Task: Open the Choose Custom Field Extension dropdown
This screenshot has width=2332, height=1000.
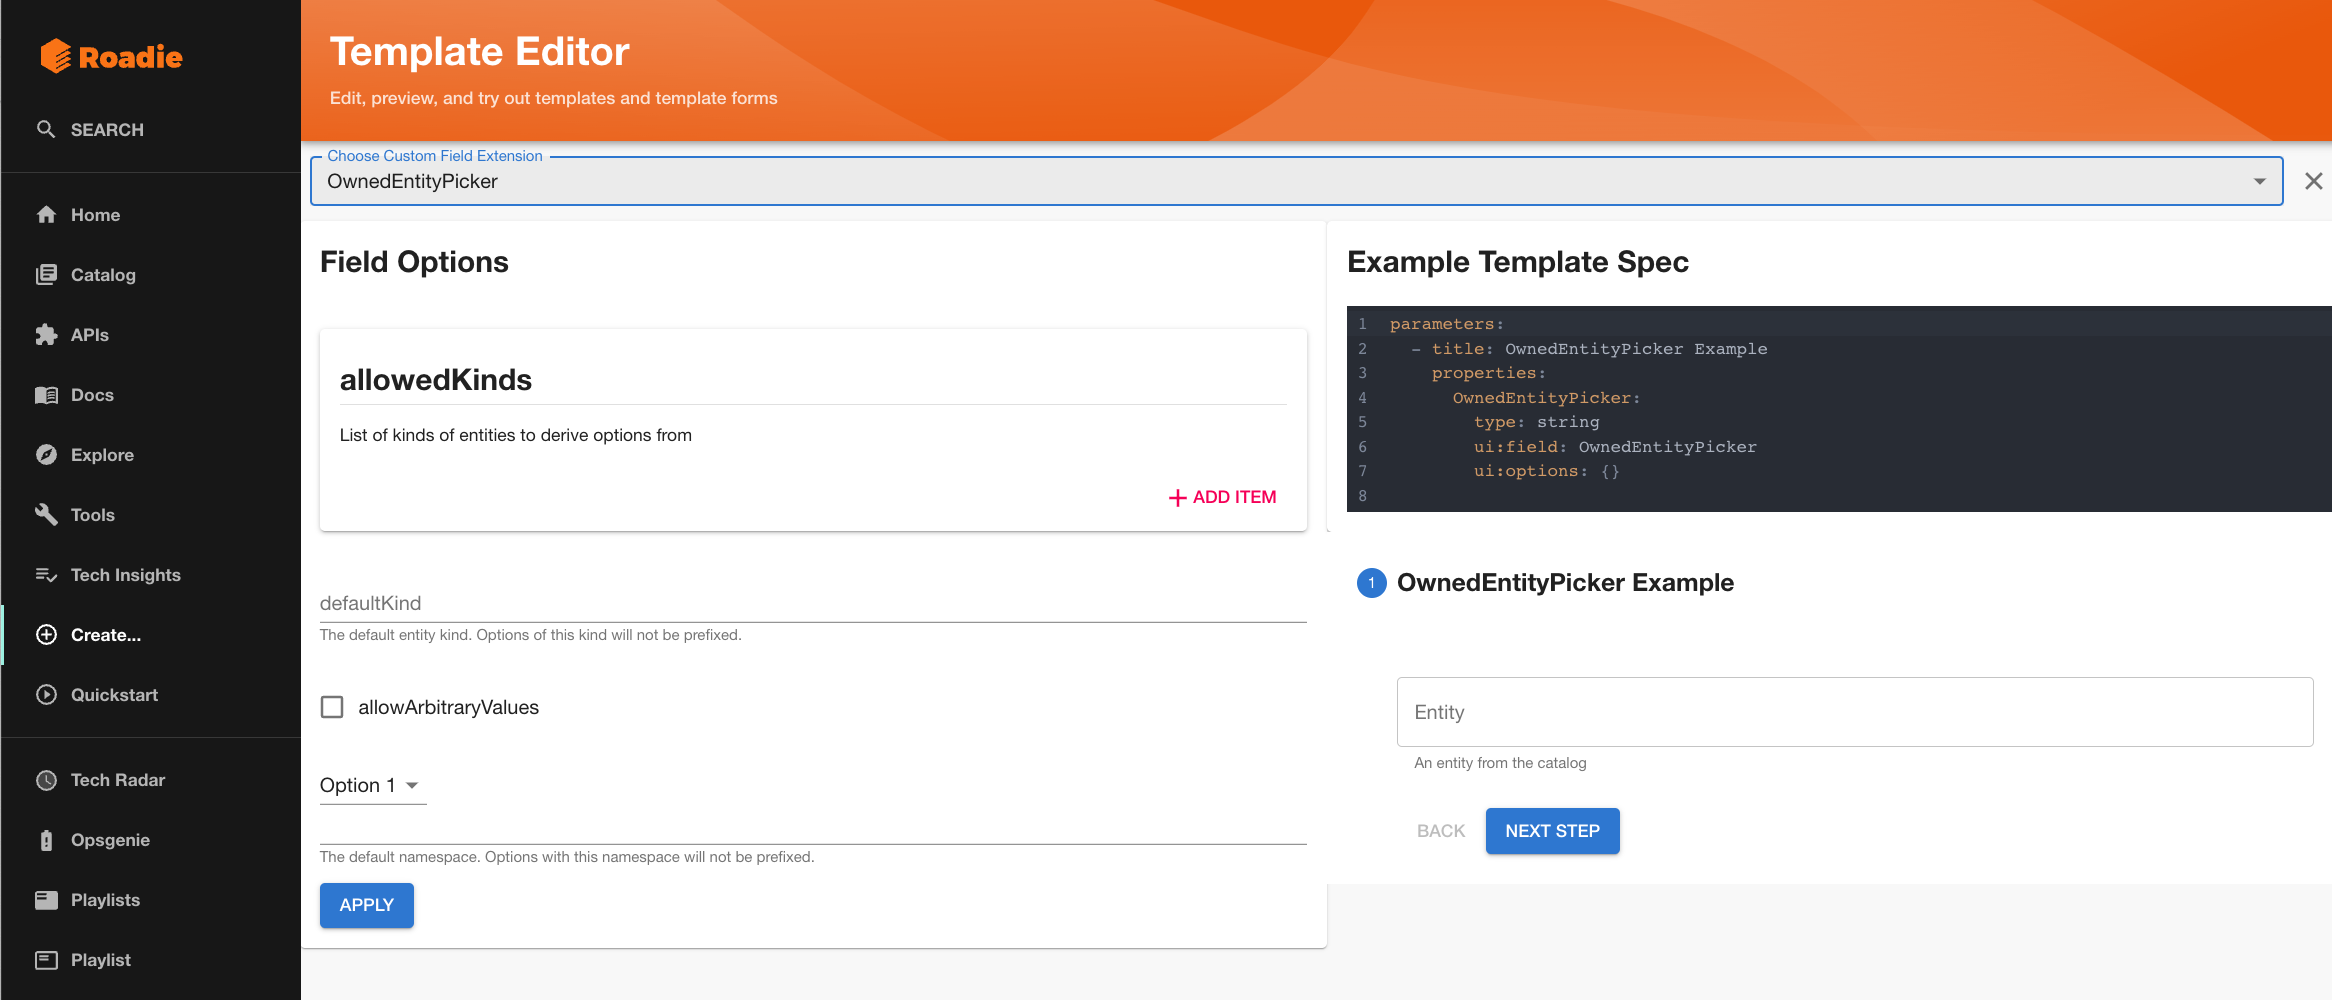Action: (x=1296, y=181)
